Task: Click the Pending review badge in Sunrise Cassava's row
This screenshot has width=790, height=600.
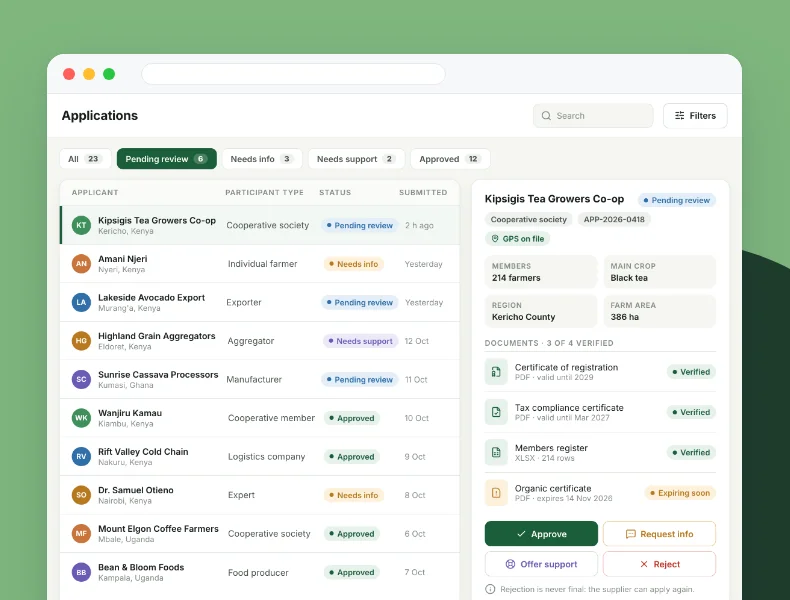Action: (360, 379)
